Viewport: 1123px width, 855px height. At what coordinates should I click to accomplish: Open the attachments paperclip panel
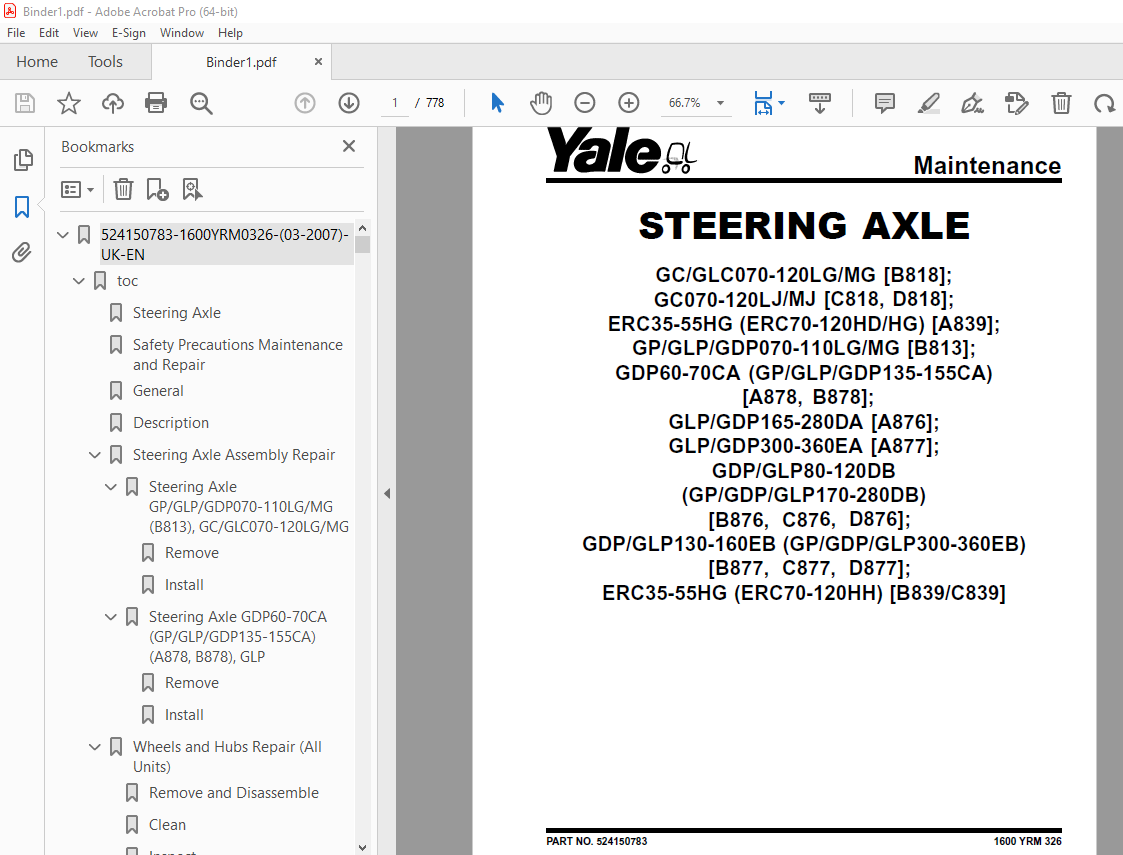coord(22,253)
